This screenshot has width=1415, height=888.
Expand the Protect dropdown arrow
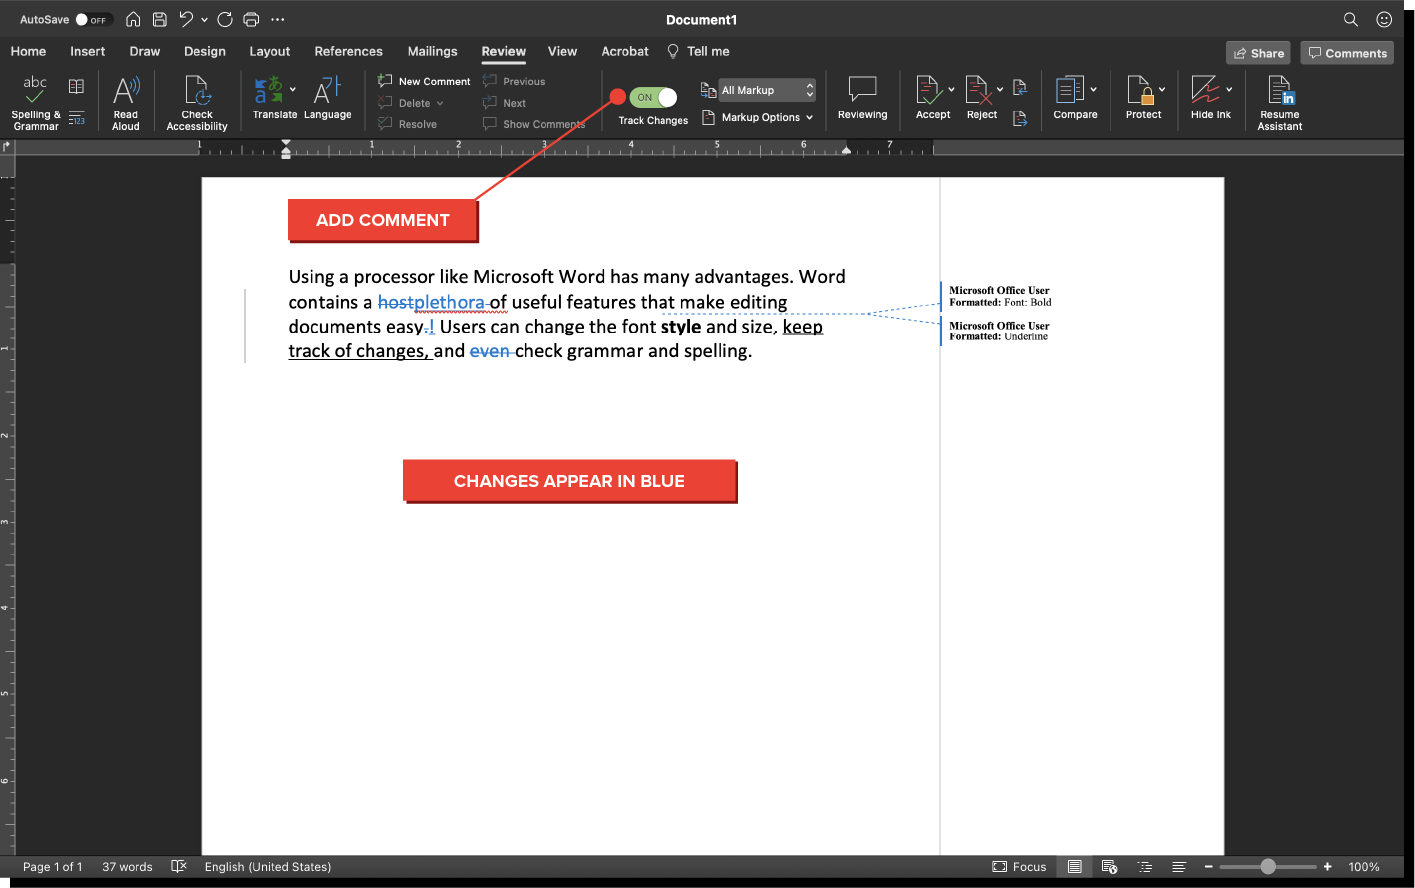pos(1162,89)
